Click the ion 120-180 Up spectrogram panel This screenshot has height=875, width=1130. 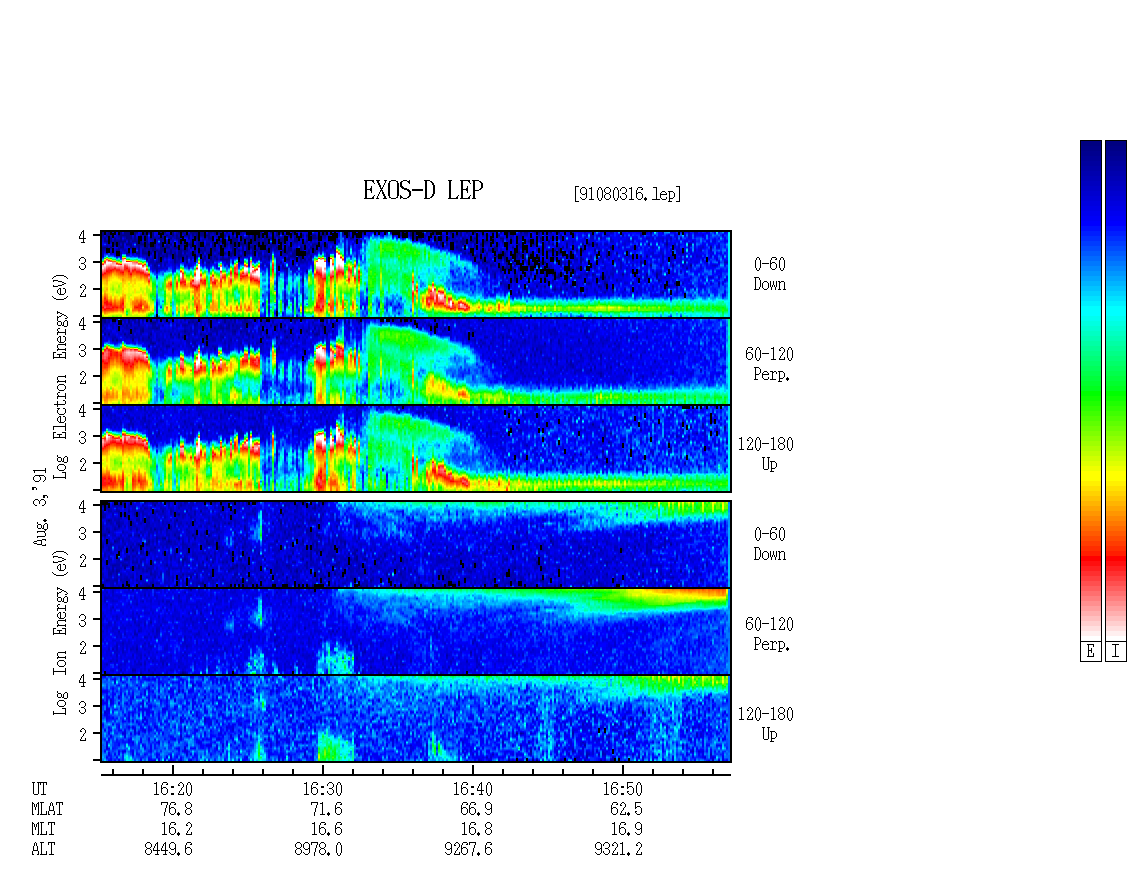point(416,719)
